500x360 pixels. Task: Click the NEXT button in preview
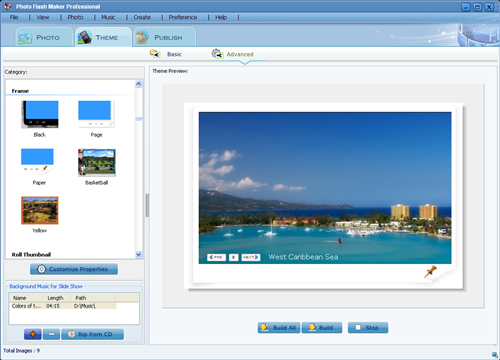click(251, 257)
